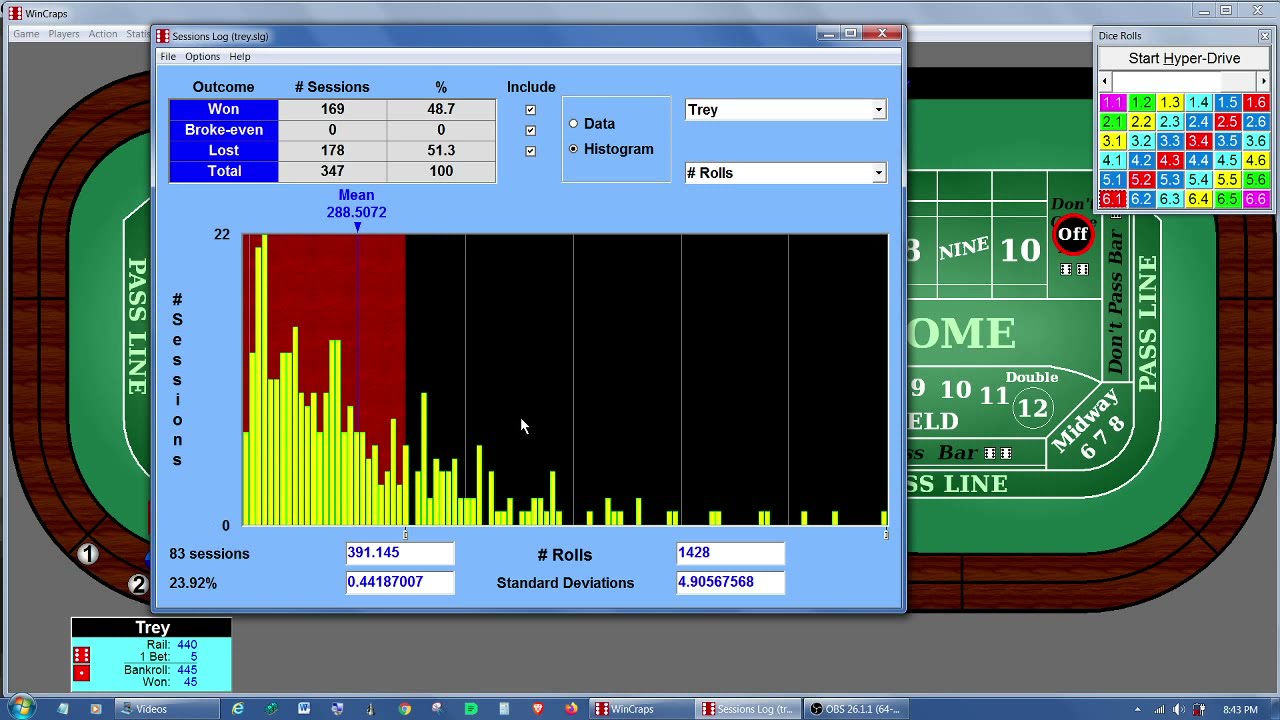The height and width of the screenshot is (720, 1280).
Task: Click the network signal tray icon
Action: (x=1159, y=710)
